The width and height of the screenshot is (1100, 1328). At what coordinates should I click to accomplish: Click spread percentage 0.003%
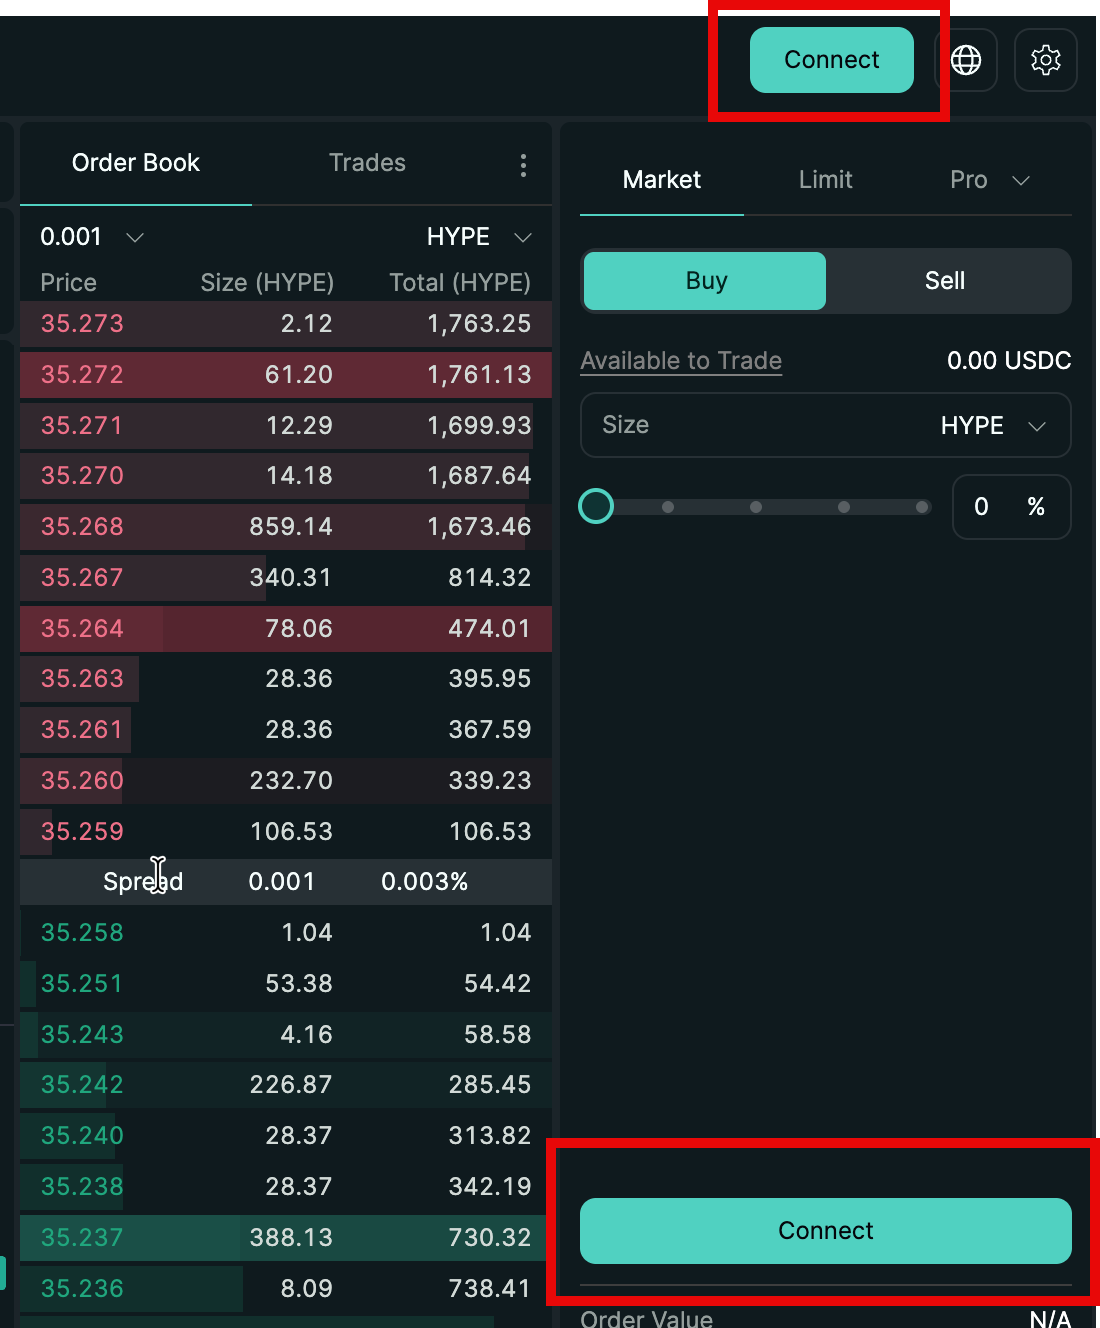[425, 882]
